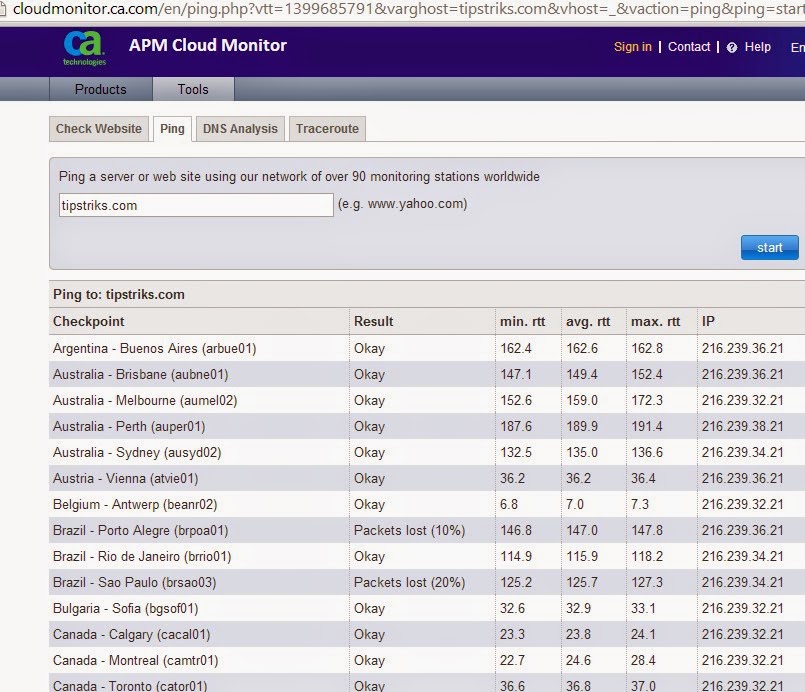Click min rtt value 23.3 for Calgary
805x692 pixels.
(x=512, y=635)
